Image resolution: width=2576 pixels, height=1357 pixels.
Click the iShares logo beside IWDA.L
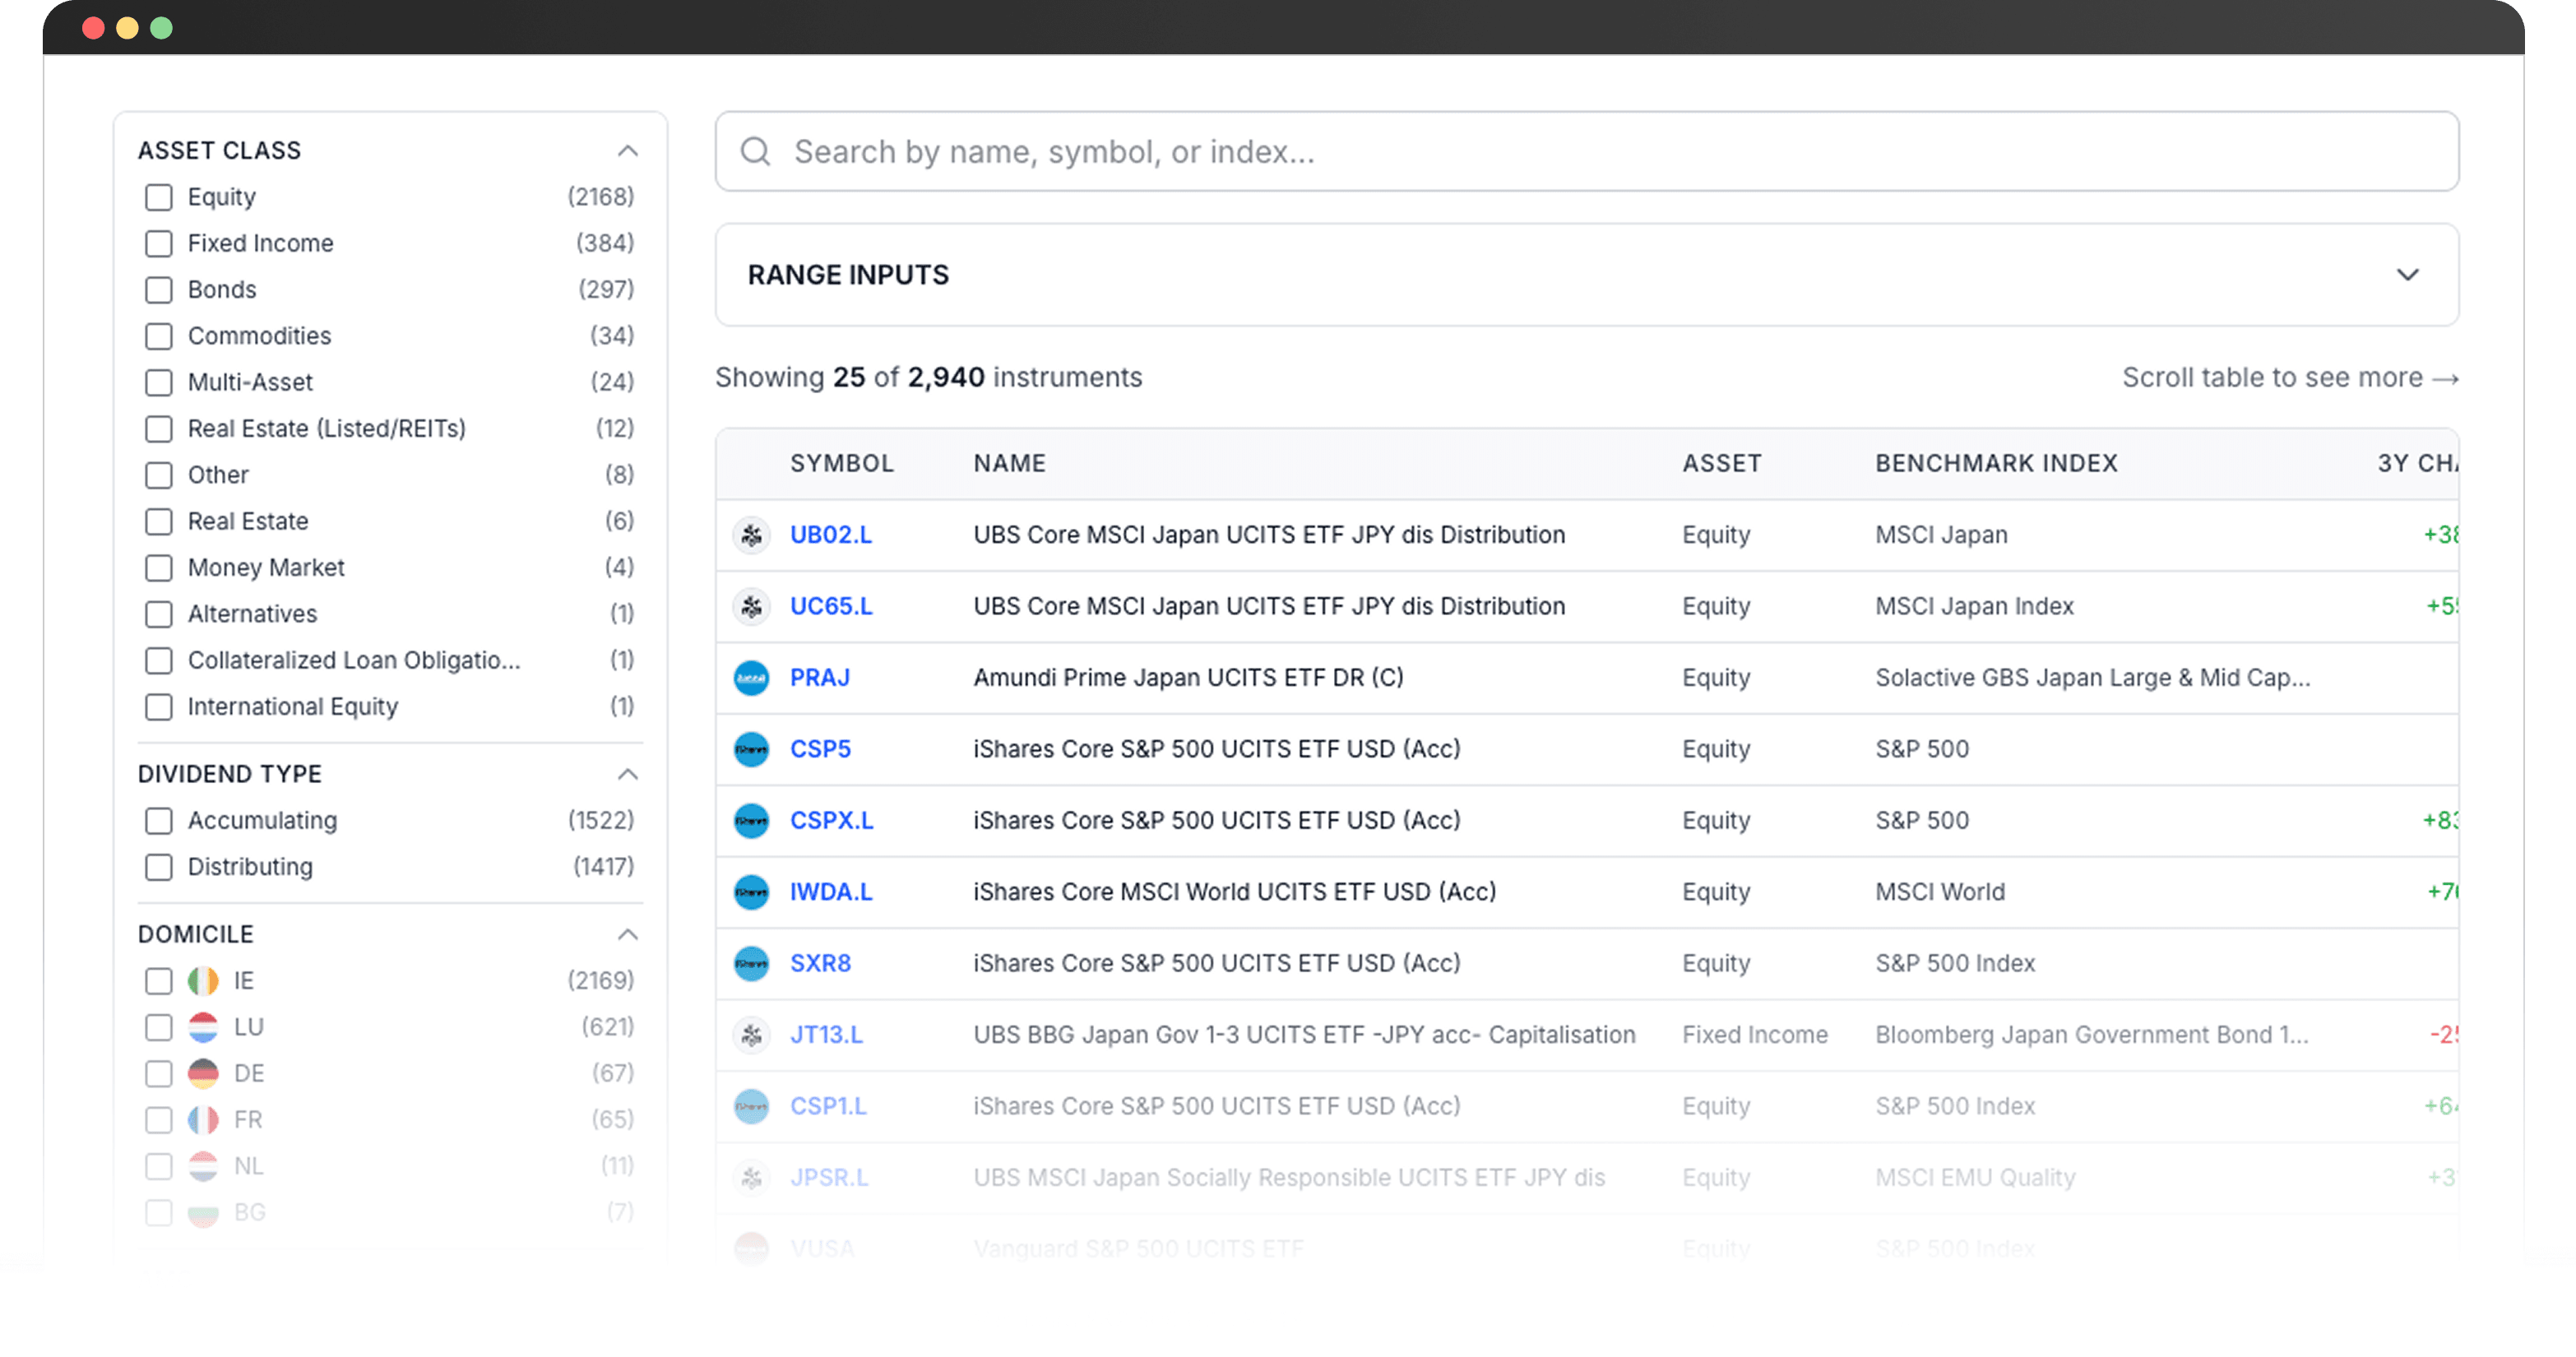(751, 892)
